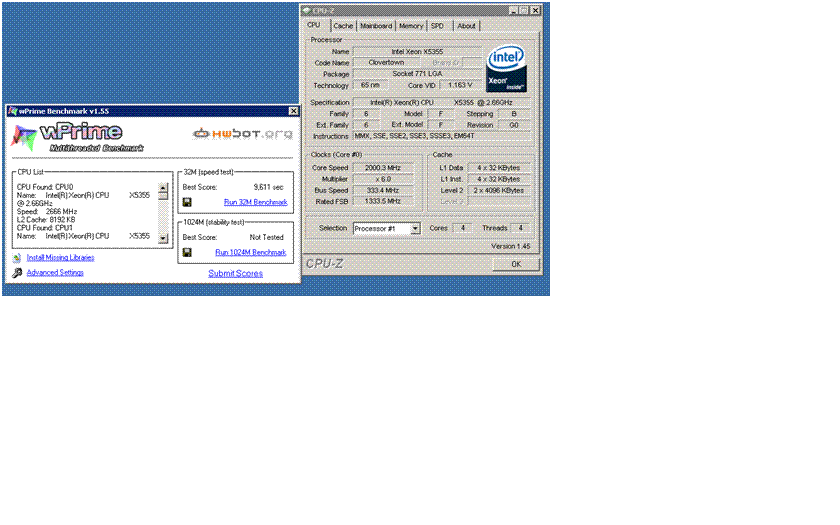The width and height of the screenshot is (840, 525).
Task: Click the hwbot.org logo
Action: coord(243,133)
